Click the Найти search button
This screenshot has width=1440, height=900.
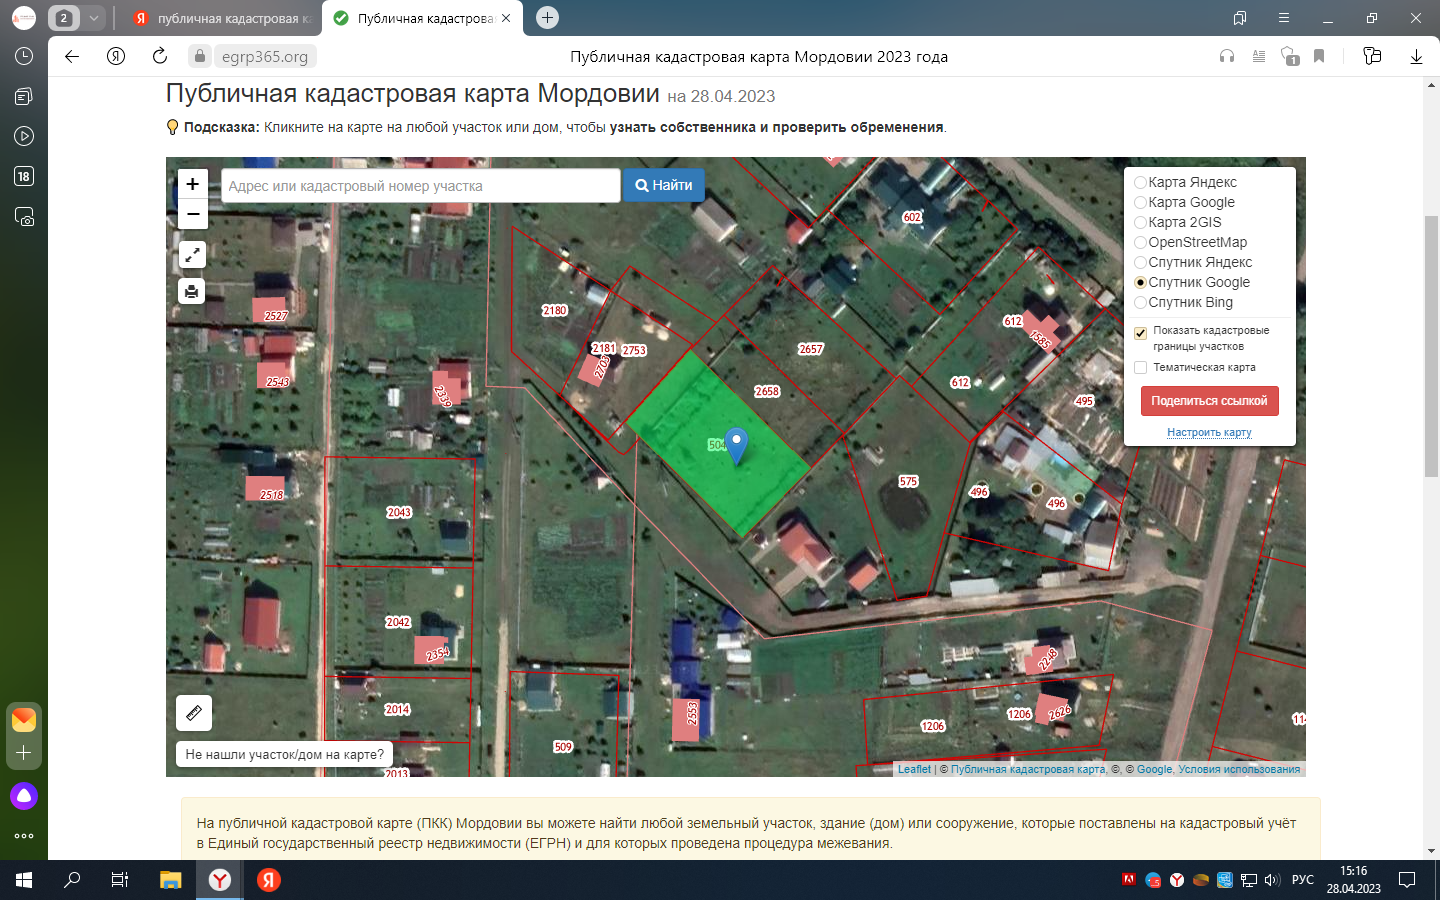click(x=664, y=185)
